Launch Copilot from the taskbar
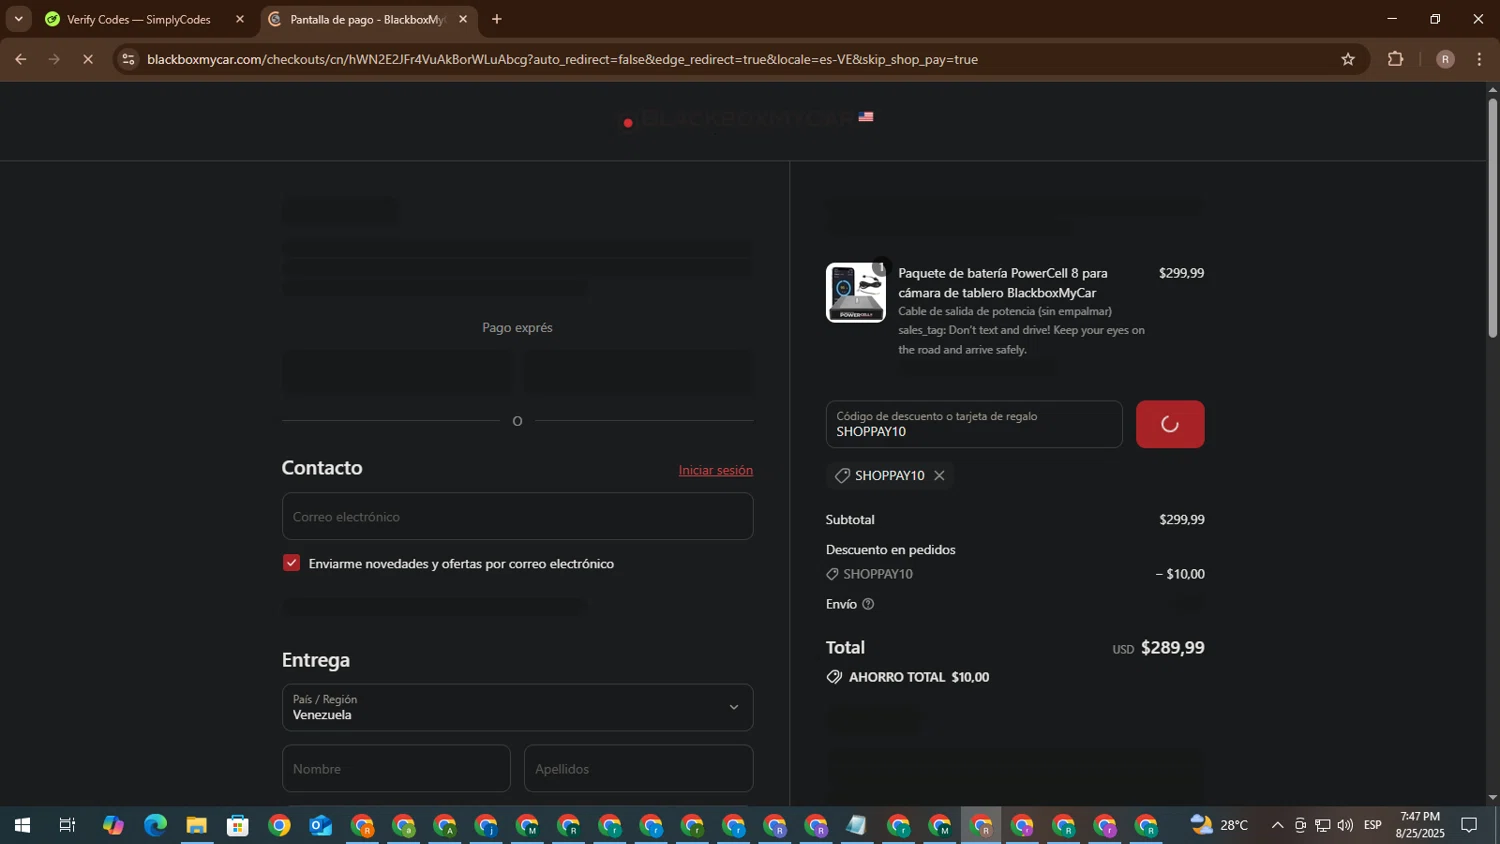1500x844 pixels. [113, 825]
